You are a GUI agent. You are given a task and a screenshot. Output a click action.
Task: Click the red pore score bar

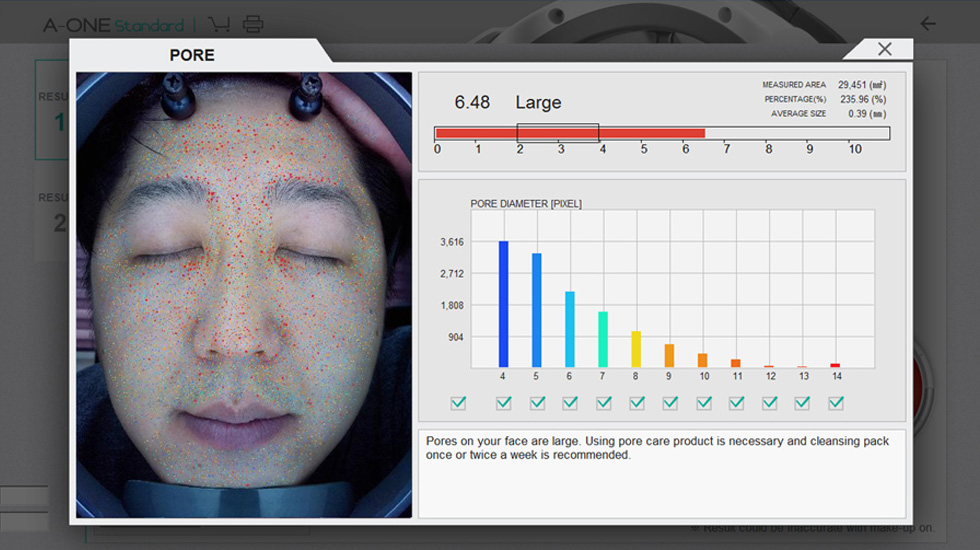tap(570, 132)
